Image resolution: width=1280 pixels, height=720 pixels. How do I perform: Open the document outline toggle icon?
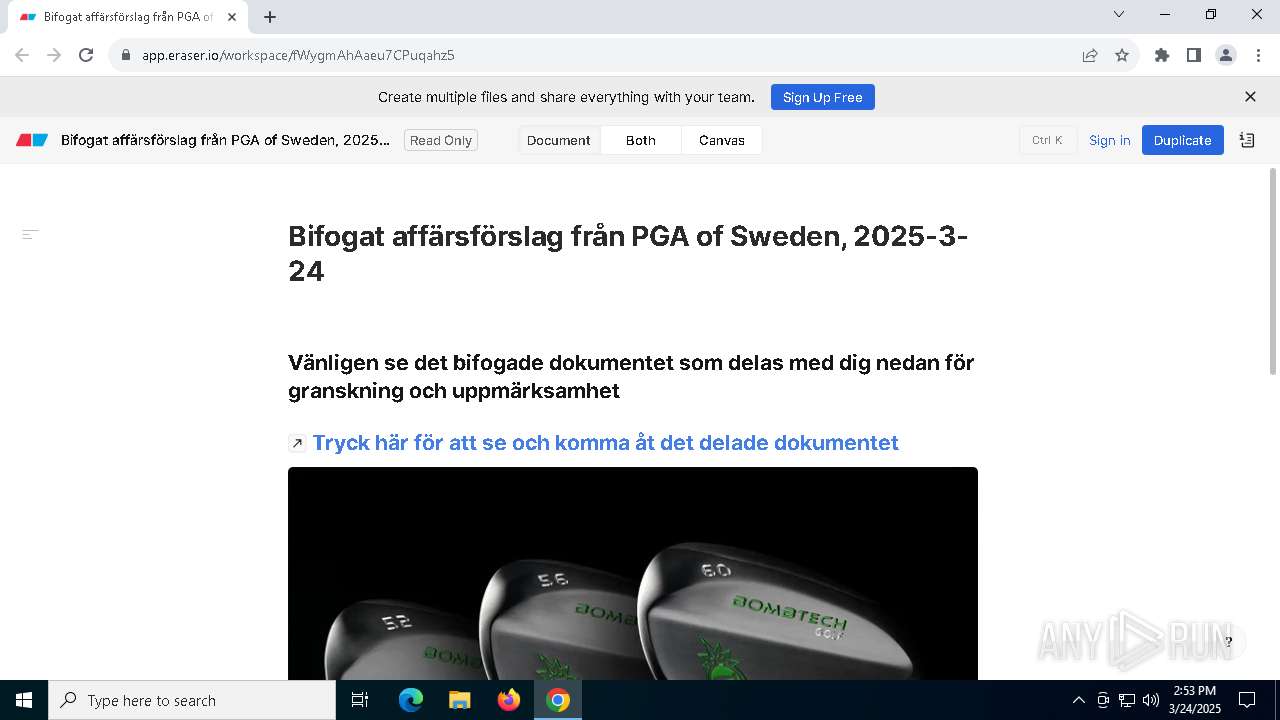click(31, 234)
